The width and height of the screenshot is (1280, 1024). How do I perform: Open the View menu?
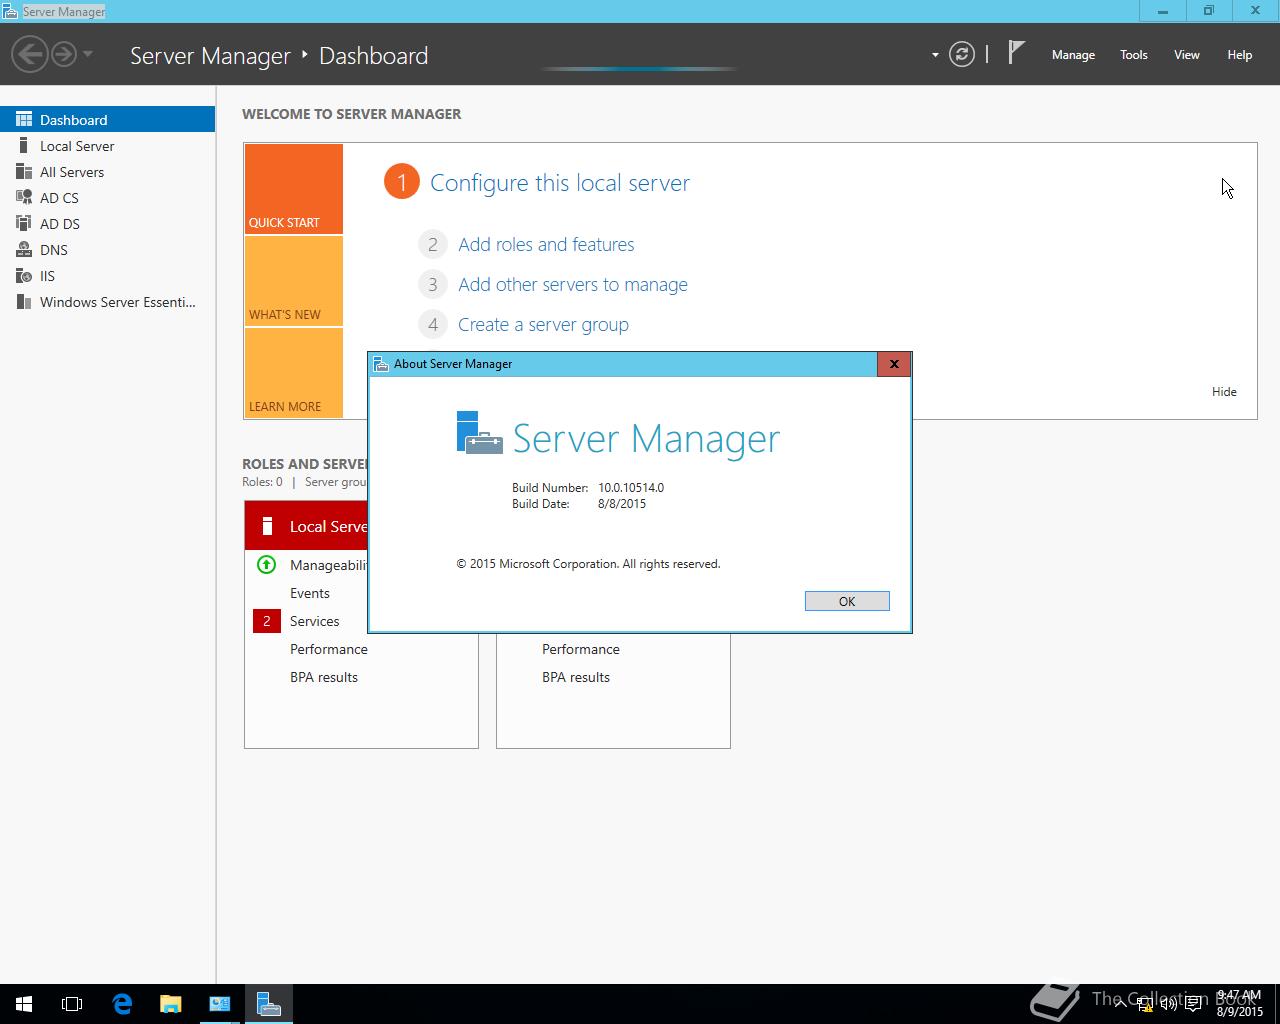point(1186,55)
